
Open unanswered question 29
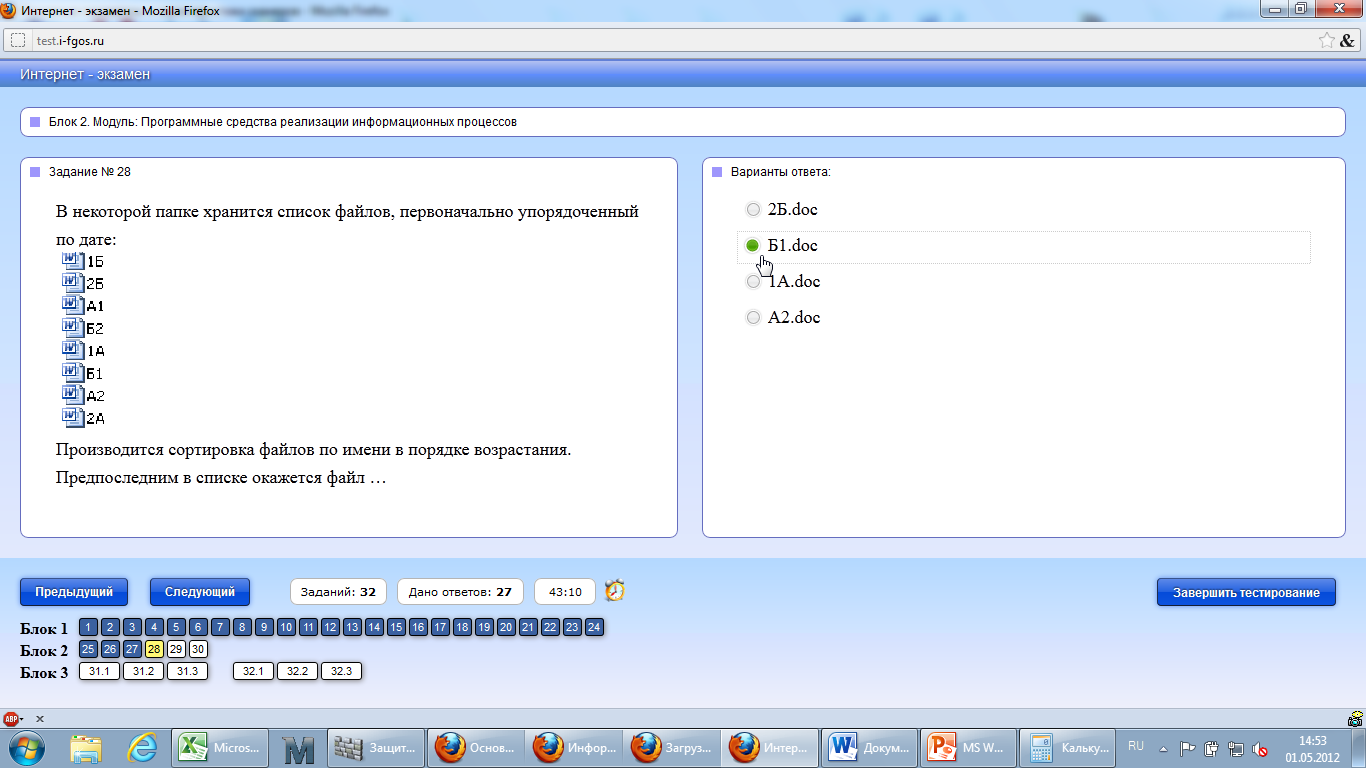(177, 649)
